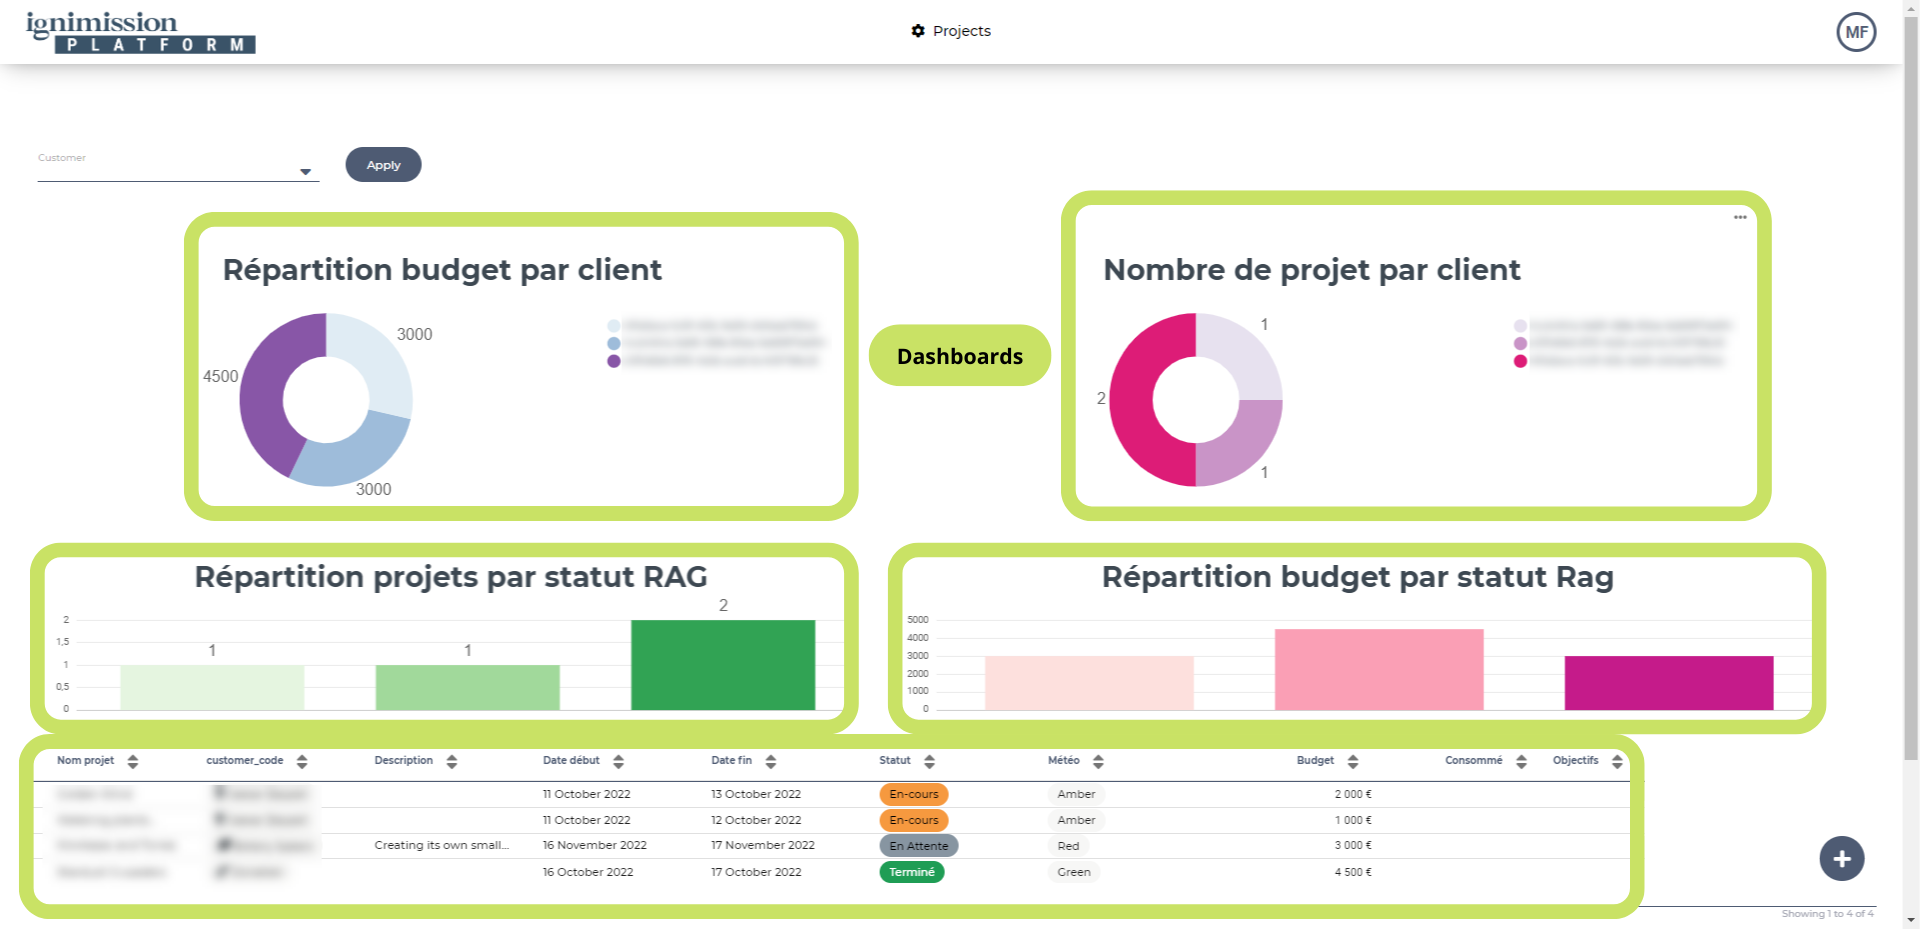The width and height of the screenshot is (1920, 929).
Task: Sort table by Date début column
Action: coord(618,762)
